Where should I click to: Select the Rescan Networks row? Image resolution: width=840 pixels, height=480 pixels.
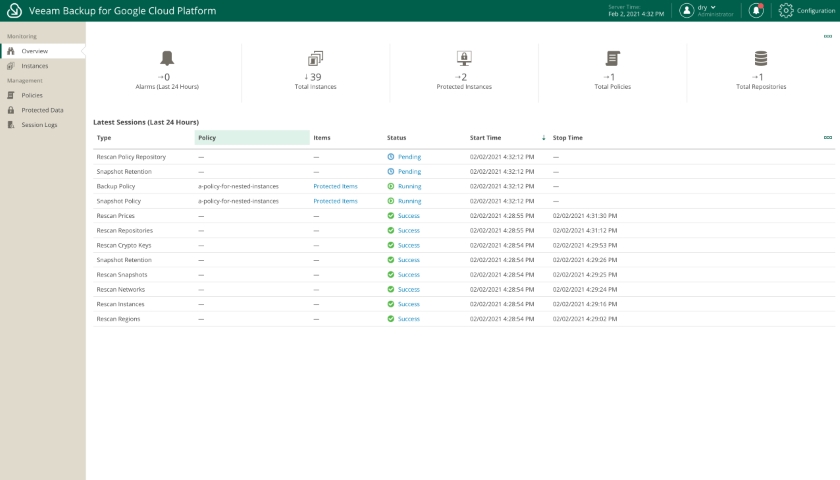(x=464, y=289)
